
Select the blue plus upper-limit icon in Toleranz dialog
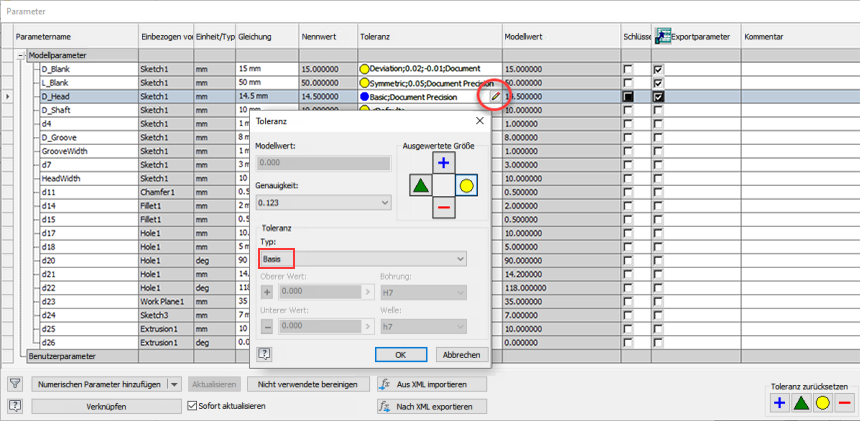point(444,163)
